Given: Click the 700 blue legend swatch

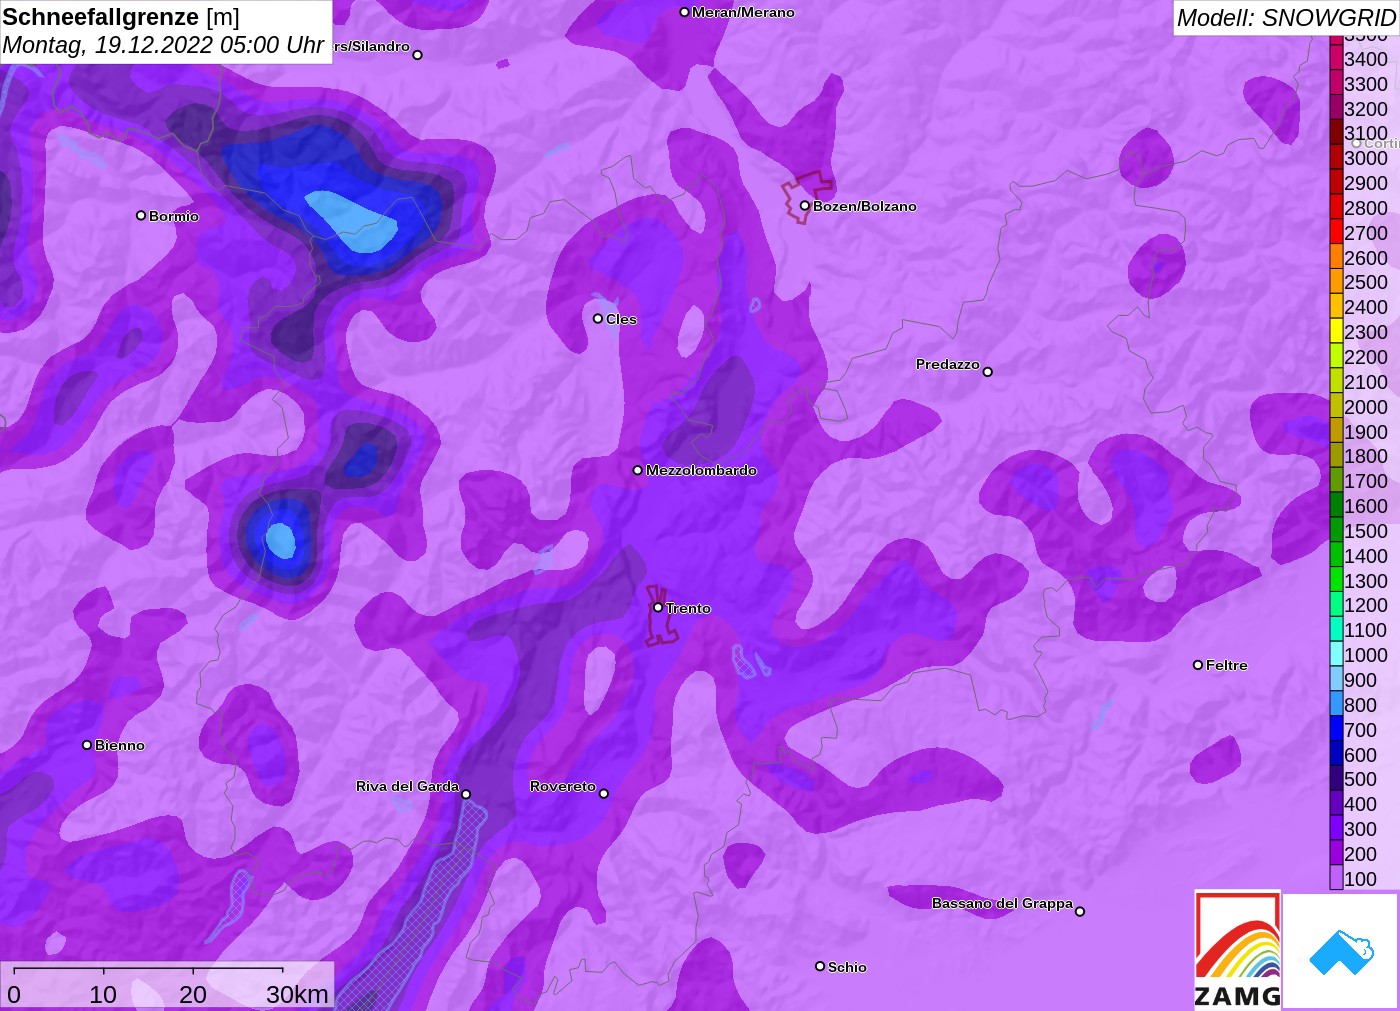Looking at the screenshot, I should click(x=1336, y=729).
